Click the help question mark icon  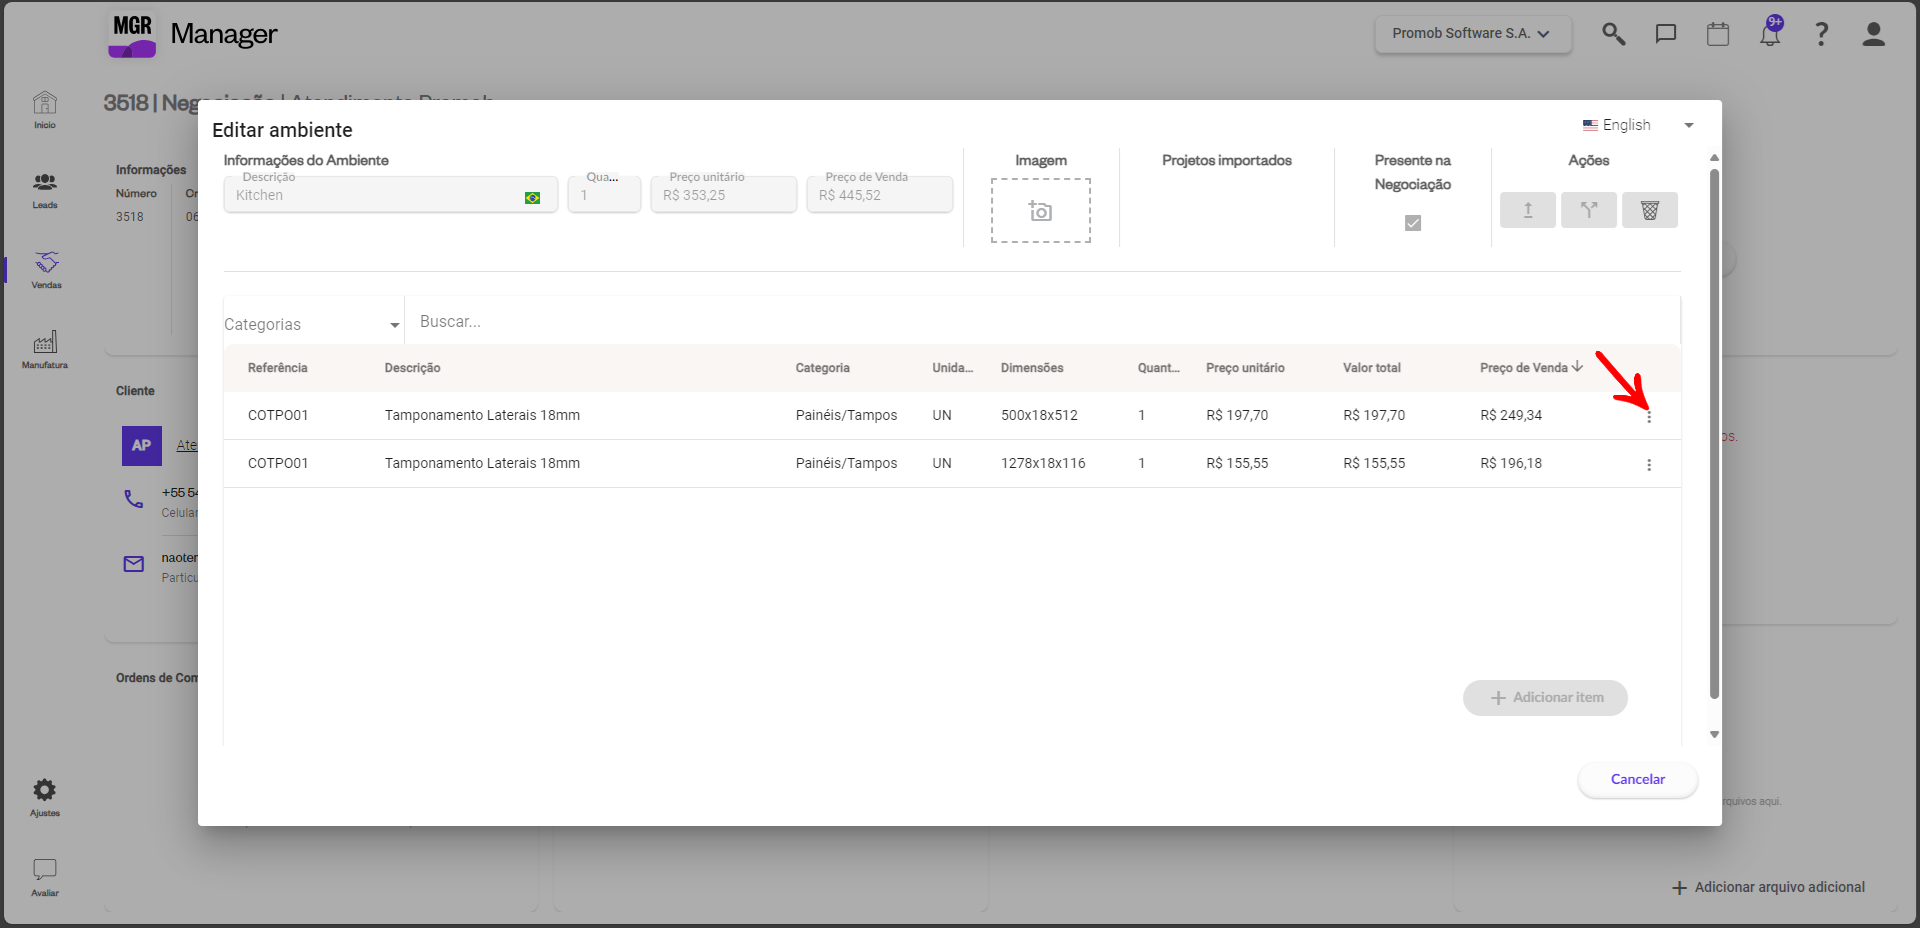pos(1822,34)
